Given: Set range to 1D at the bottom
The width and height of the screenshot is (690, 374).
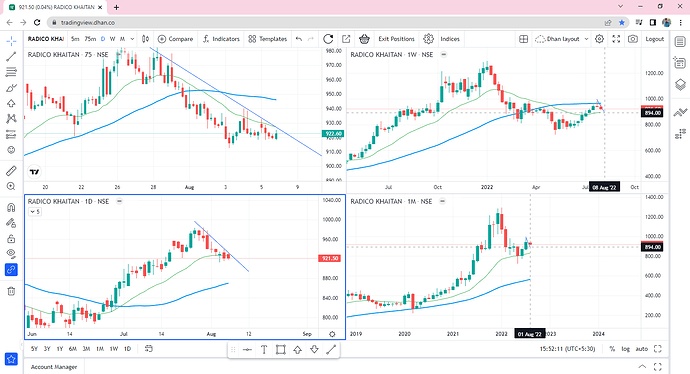Looking at the screenshot, I should 127,349.
